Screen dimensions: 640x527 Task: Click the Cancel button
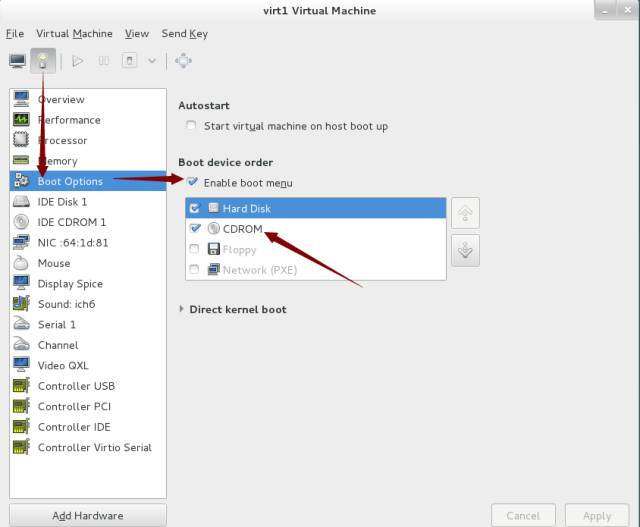pos(523,516)
